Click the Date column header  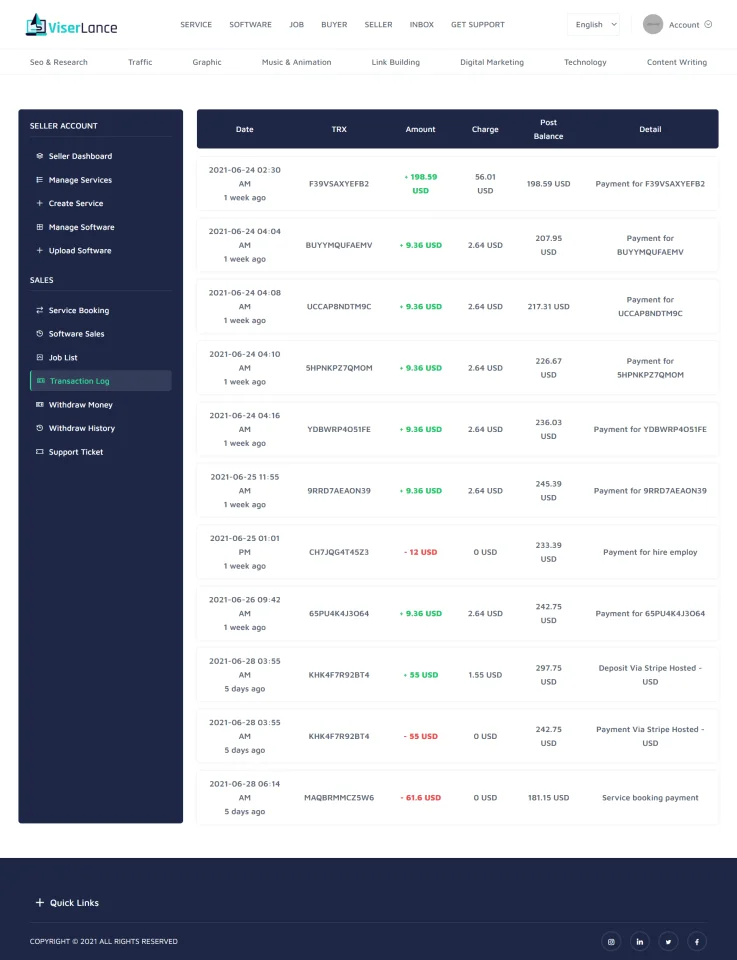pyautogui.click(x=245, y=129)
